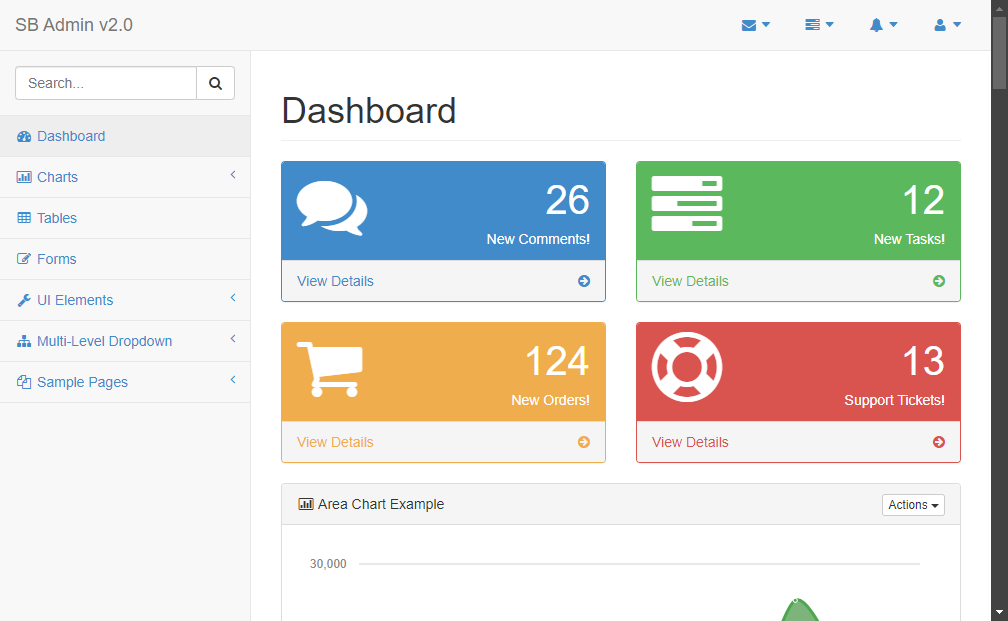Click the scrollbar up arrow
Screen dimensions: 1008x621
click(999, 8)
